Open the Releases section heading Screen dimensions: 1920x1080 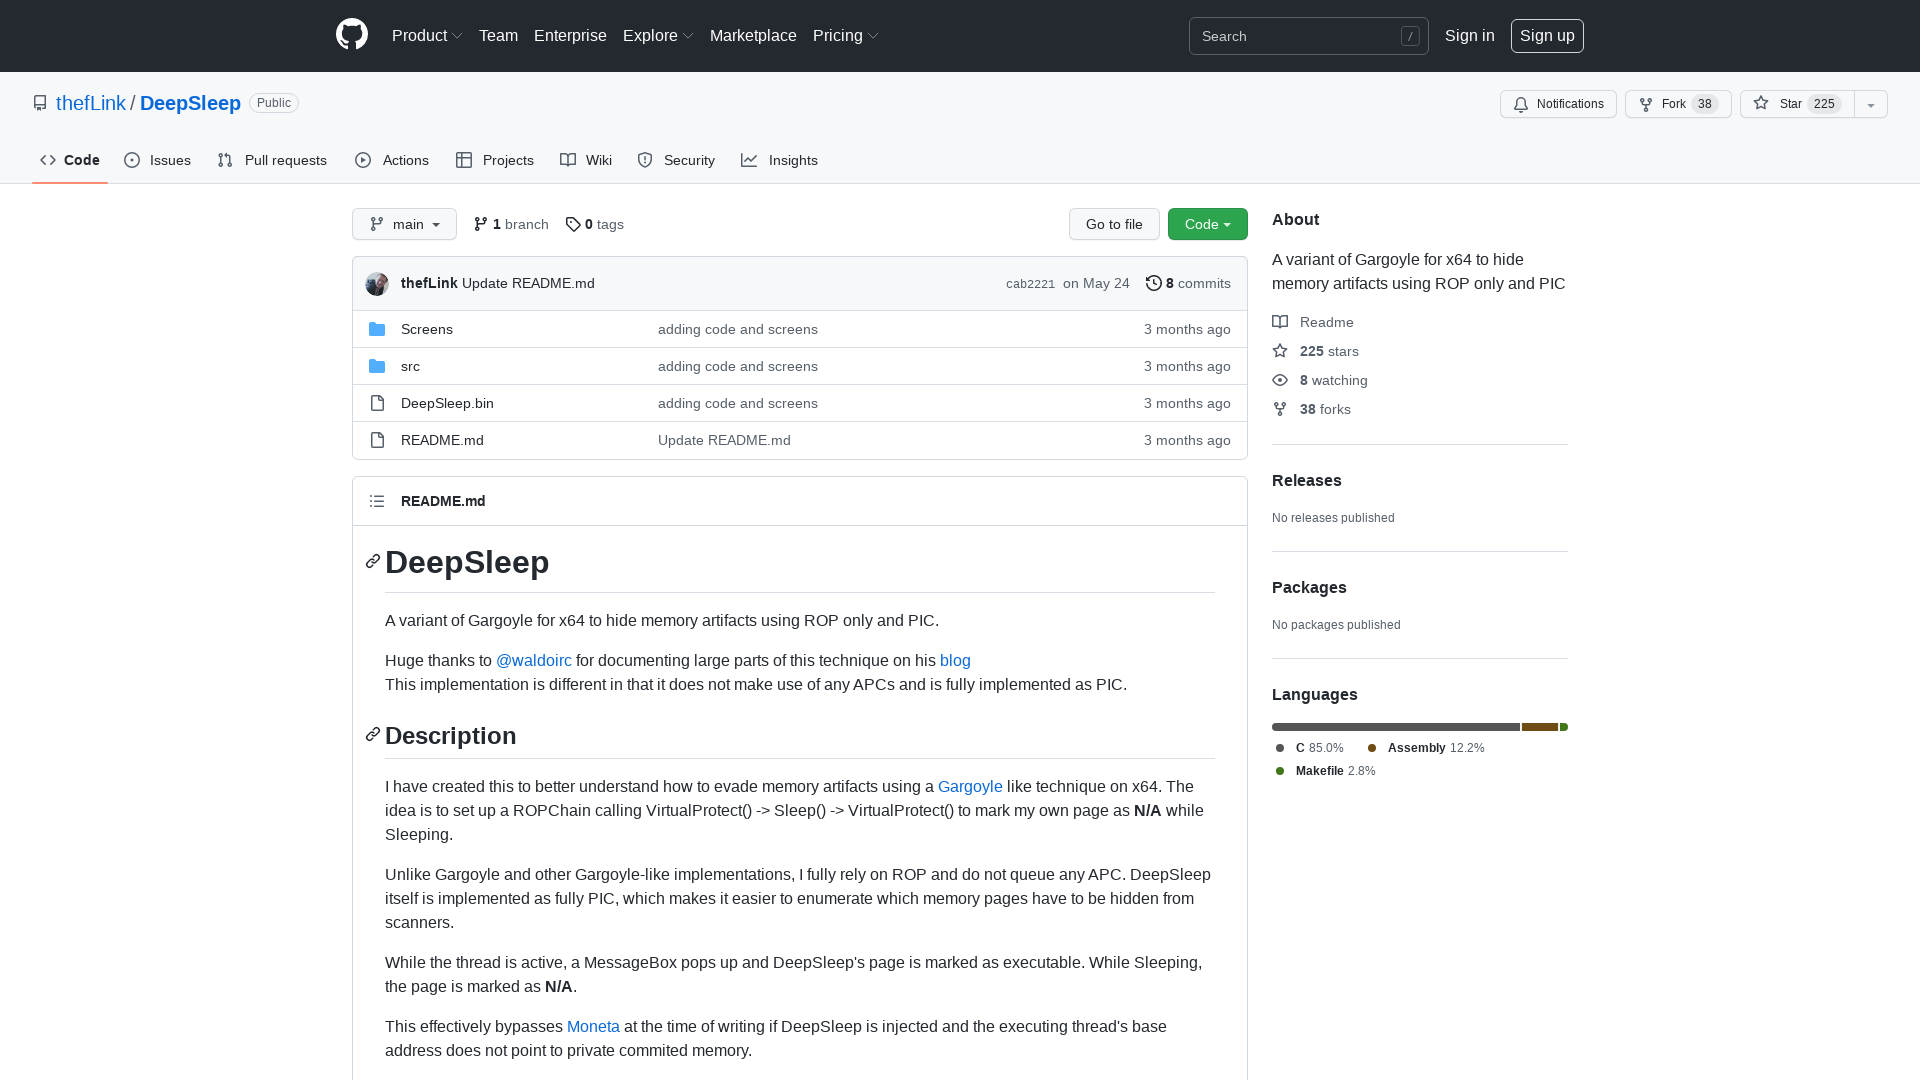(1307, 481)
